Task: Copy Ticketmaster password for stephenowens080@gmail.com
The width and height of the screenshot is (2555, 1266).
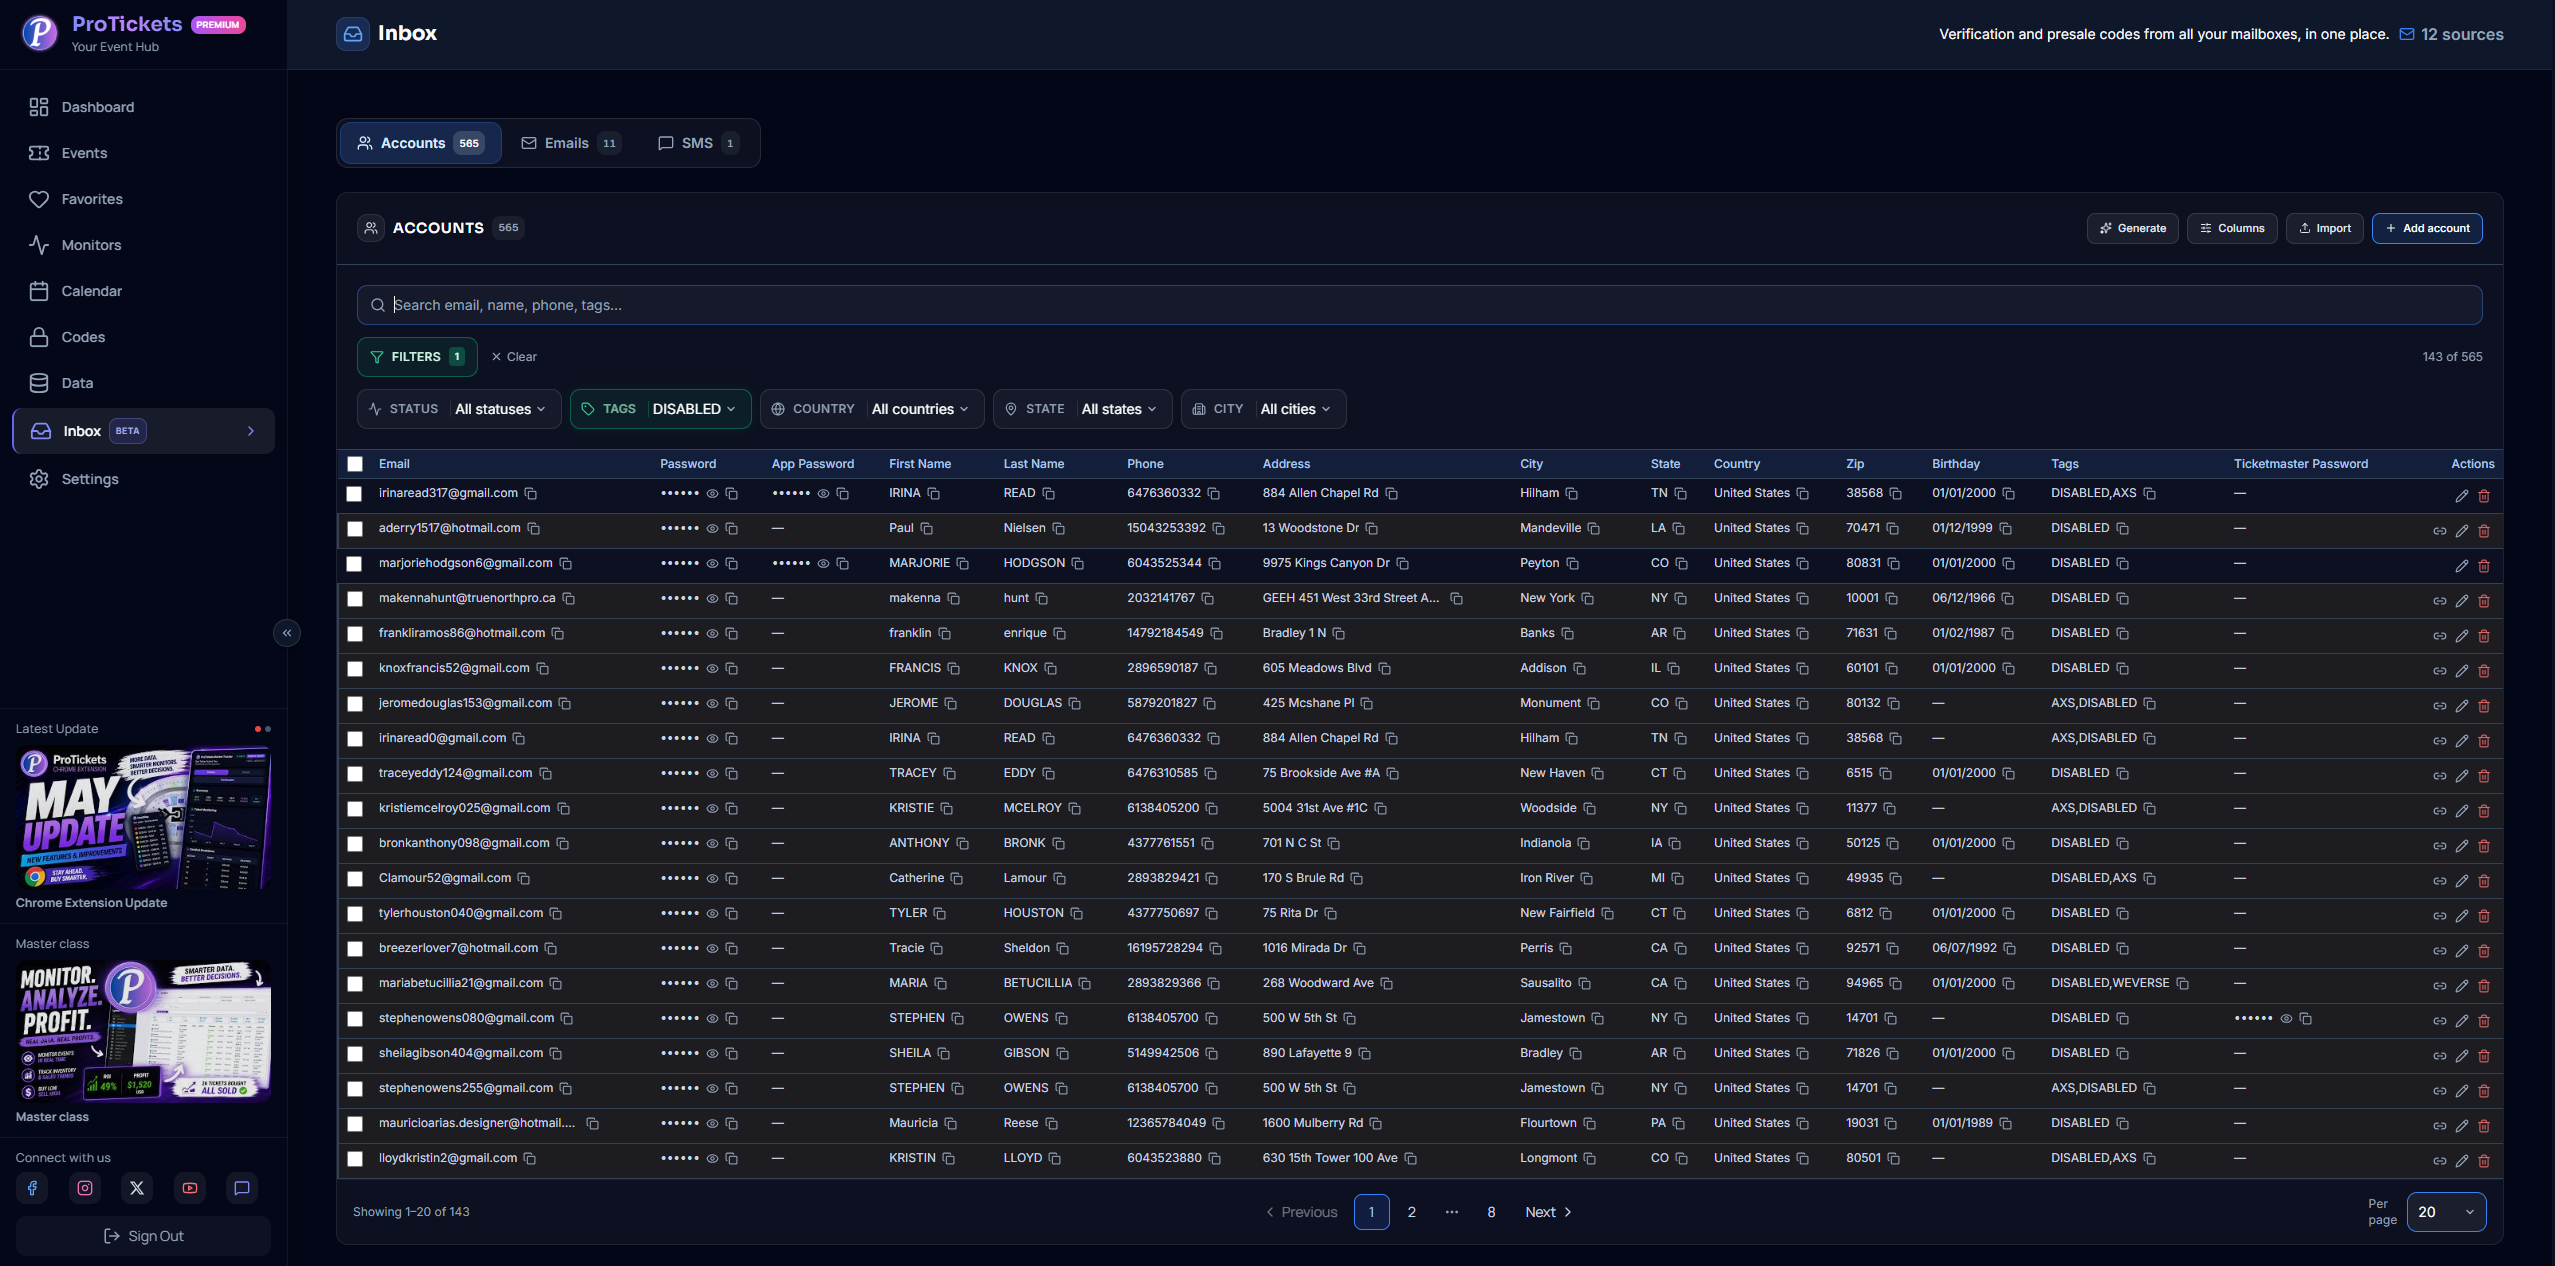Action: point(2306,1019)
